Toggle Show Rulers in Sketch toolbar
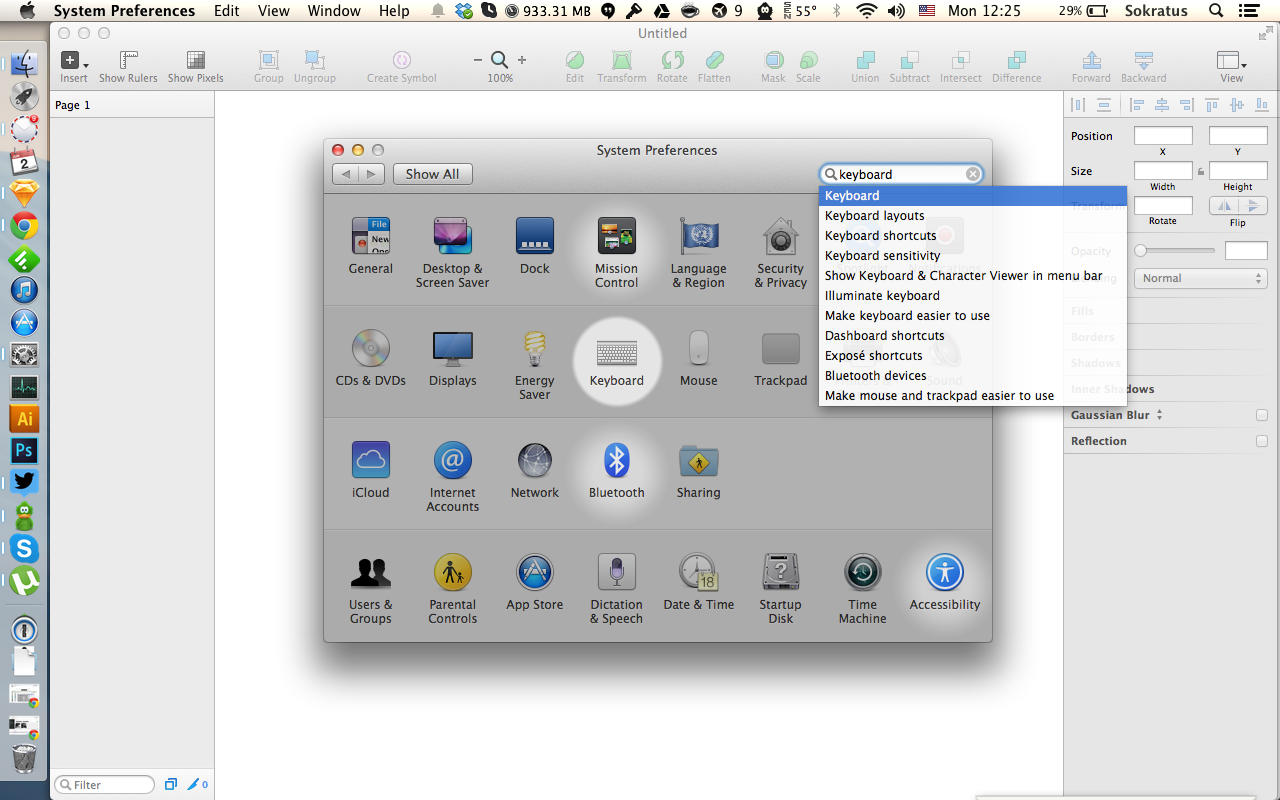Viewport: 1280px width, 800px height. 129,67
